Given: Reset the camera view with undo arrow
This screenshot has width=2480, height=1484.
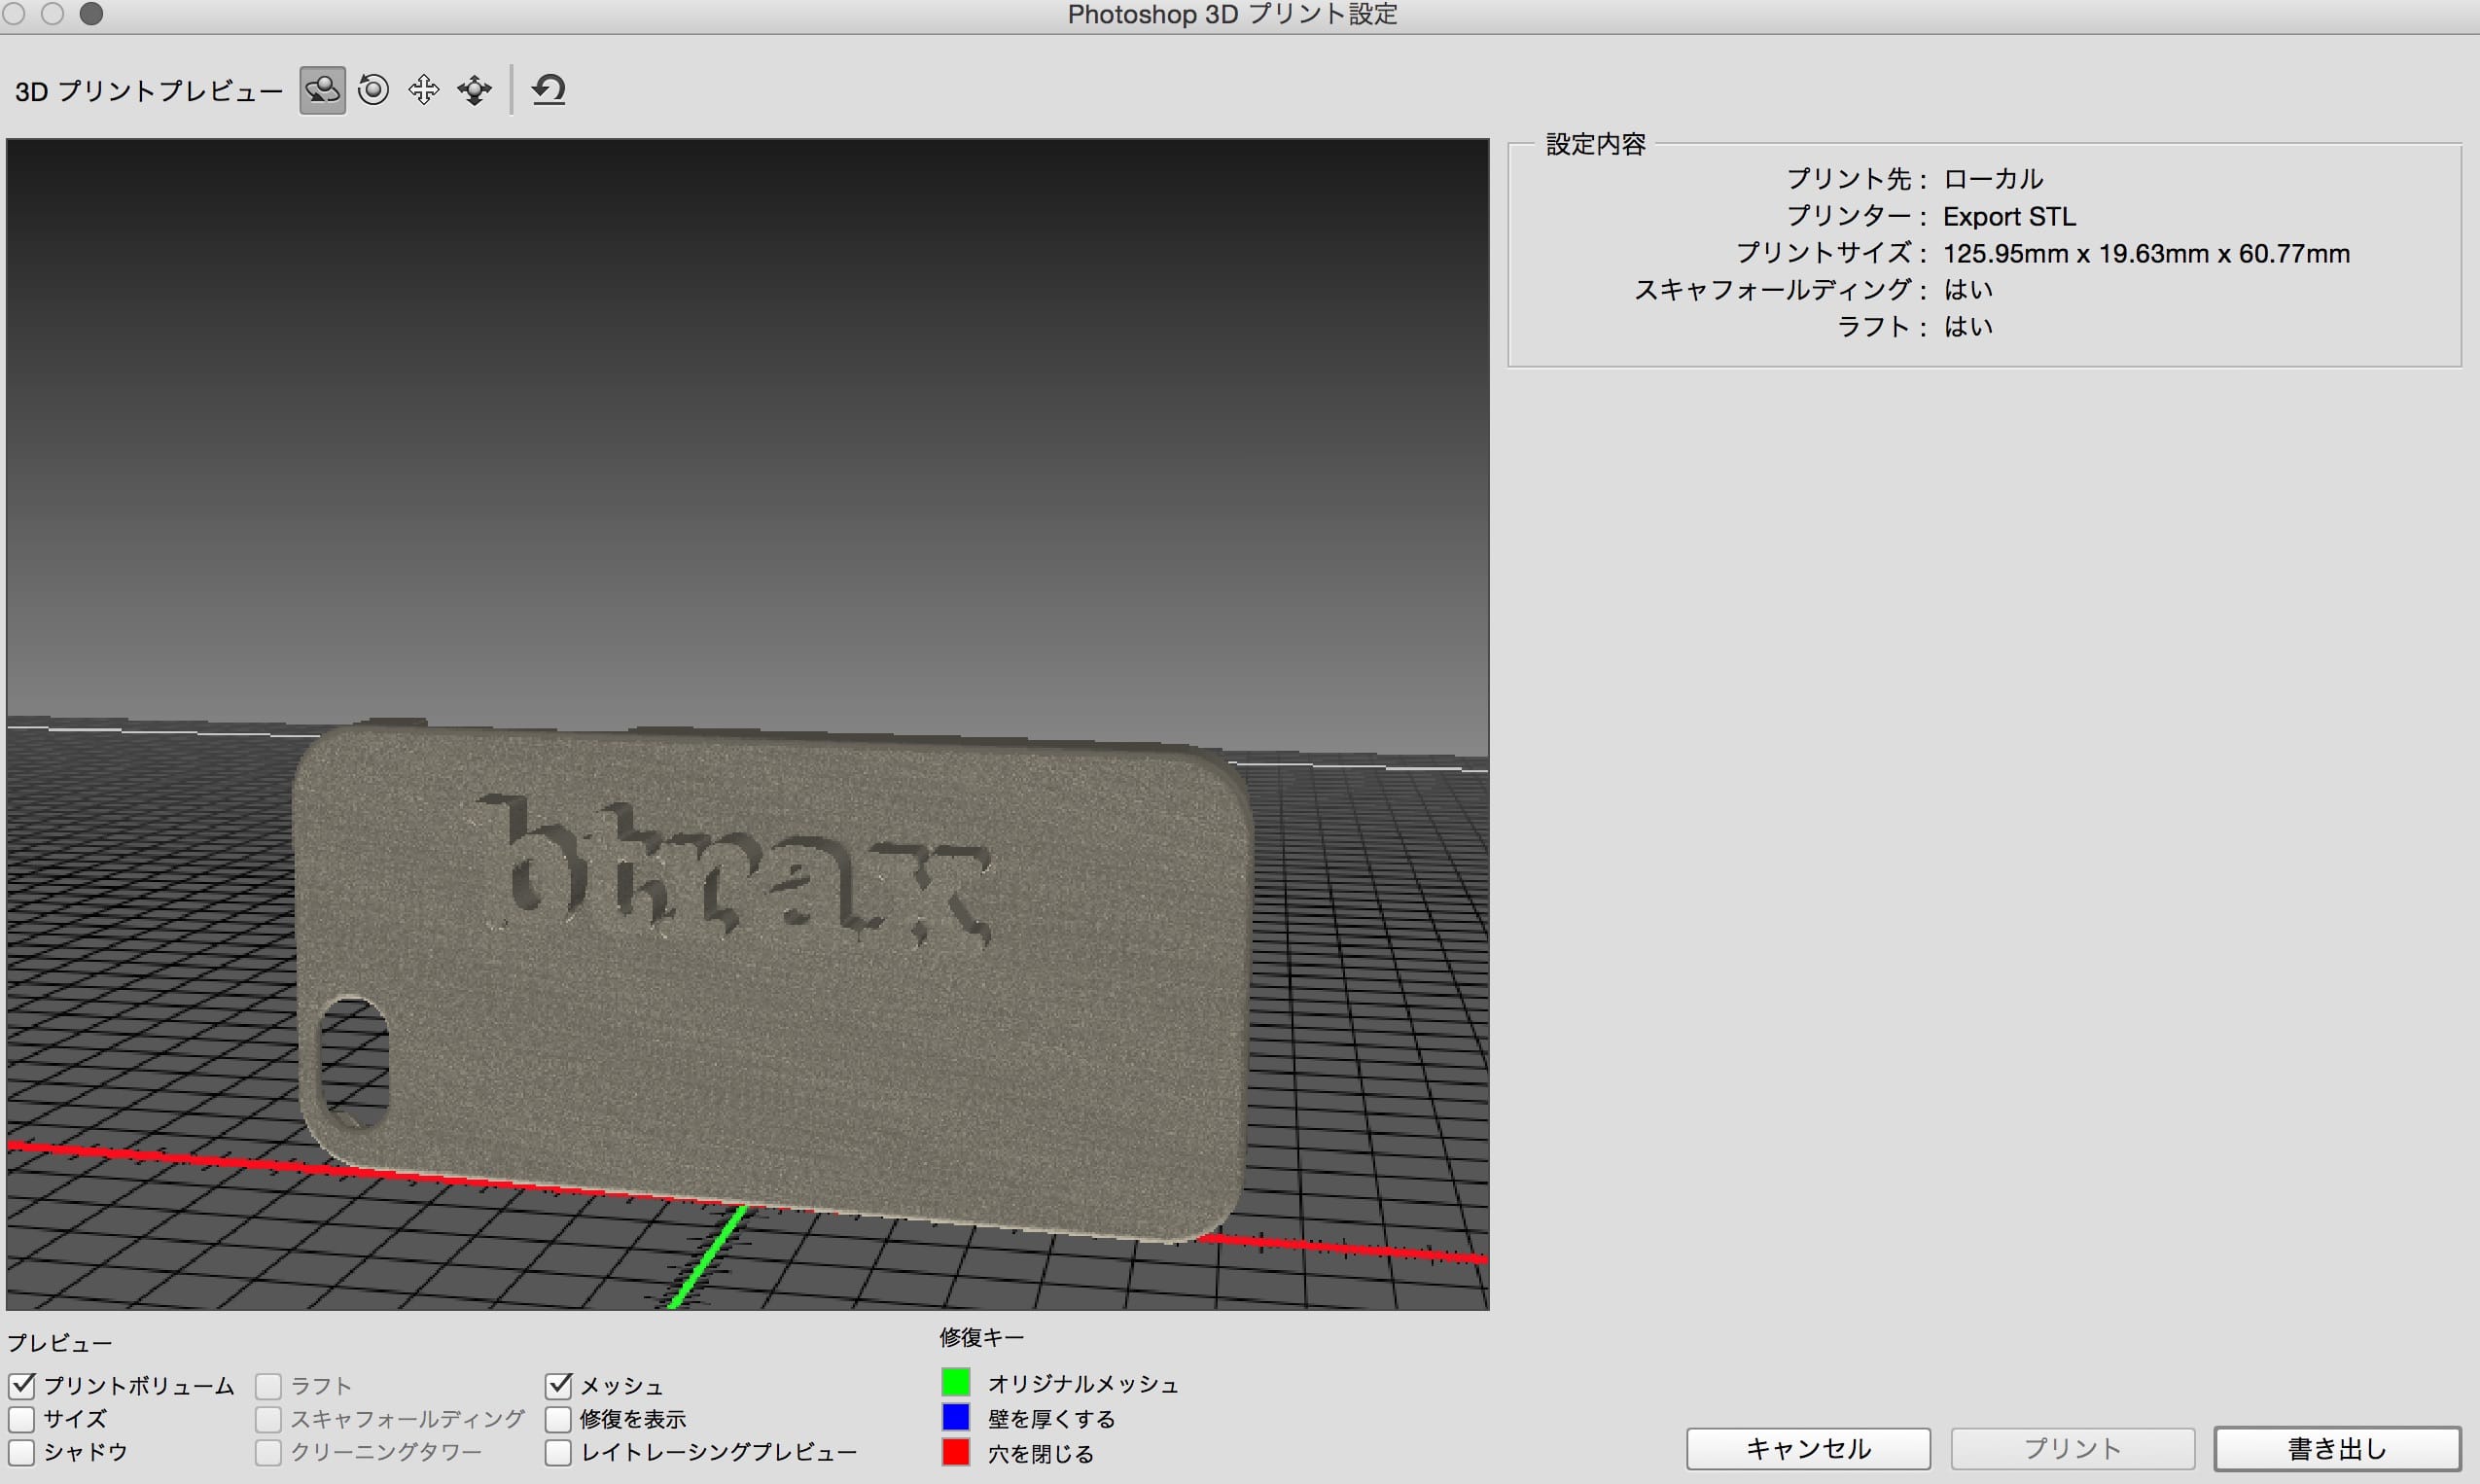Looking at the screenshot, I should click(x=549, y=90).
